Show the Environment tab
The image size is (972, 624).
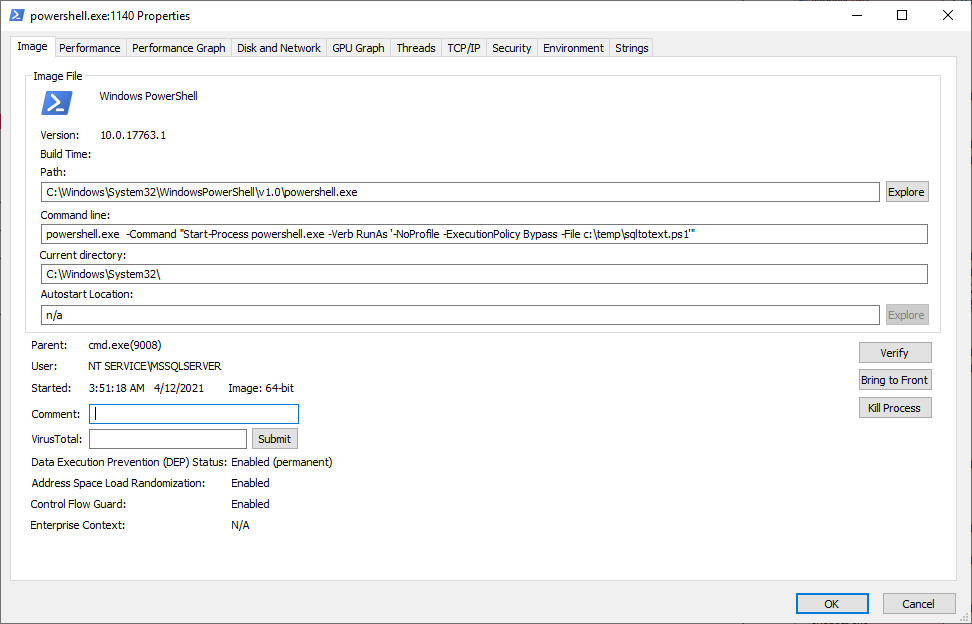tap(573, 48)
